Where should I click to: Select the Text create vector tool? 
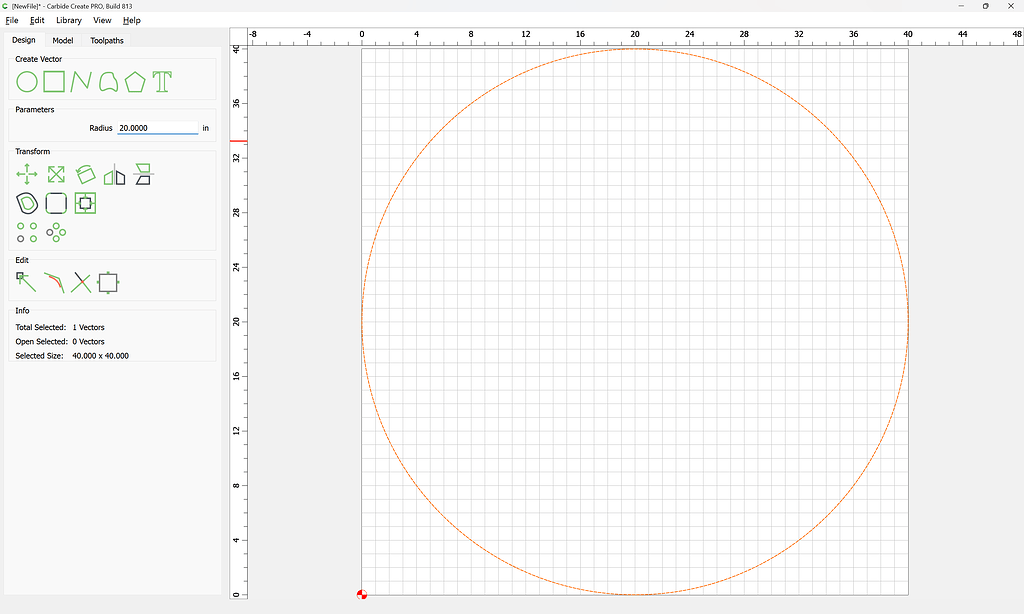point(162,82)
